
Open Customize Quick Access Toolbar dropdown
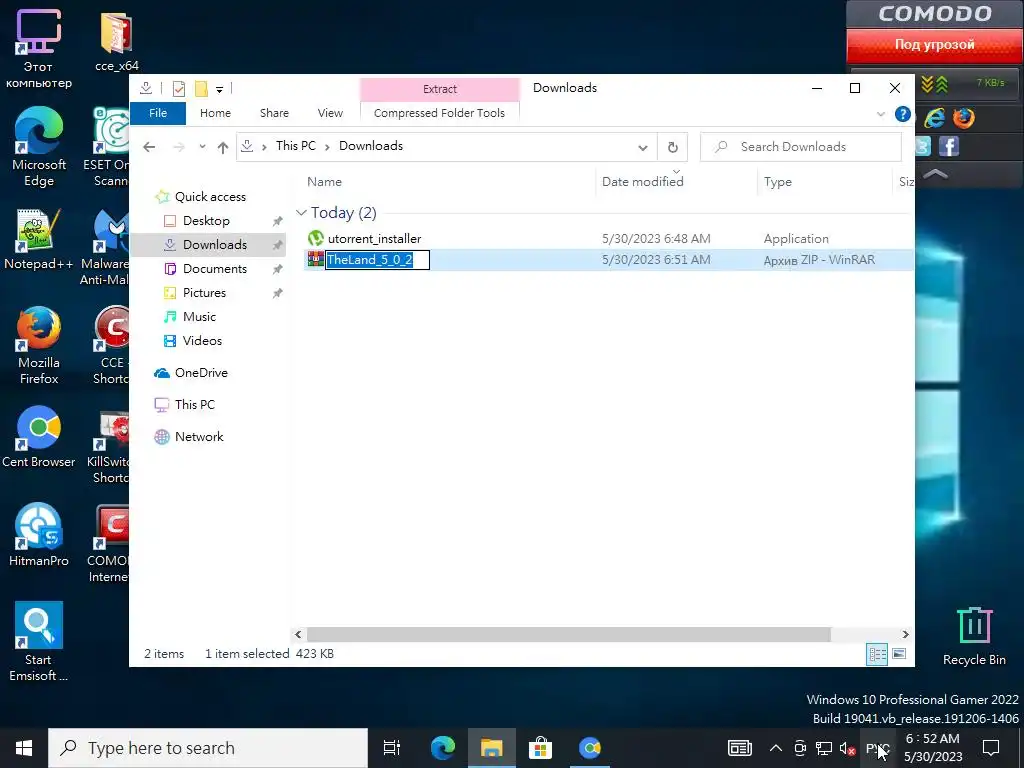point(219,89)
